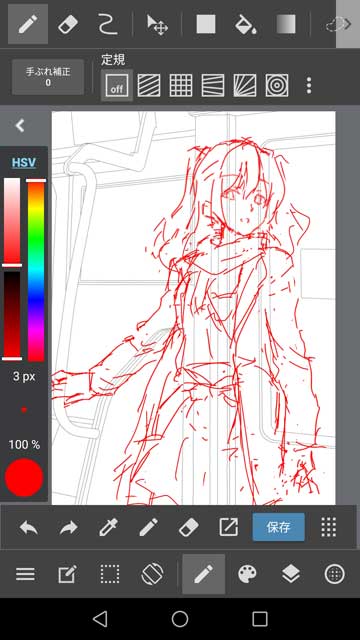Tap Android recent apps button
Screen dimensions: 360x640
[260, 619]
